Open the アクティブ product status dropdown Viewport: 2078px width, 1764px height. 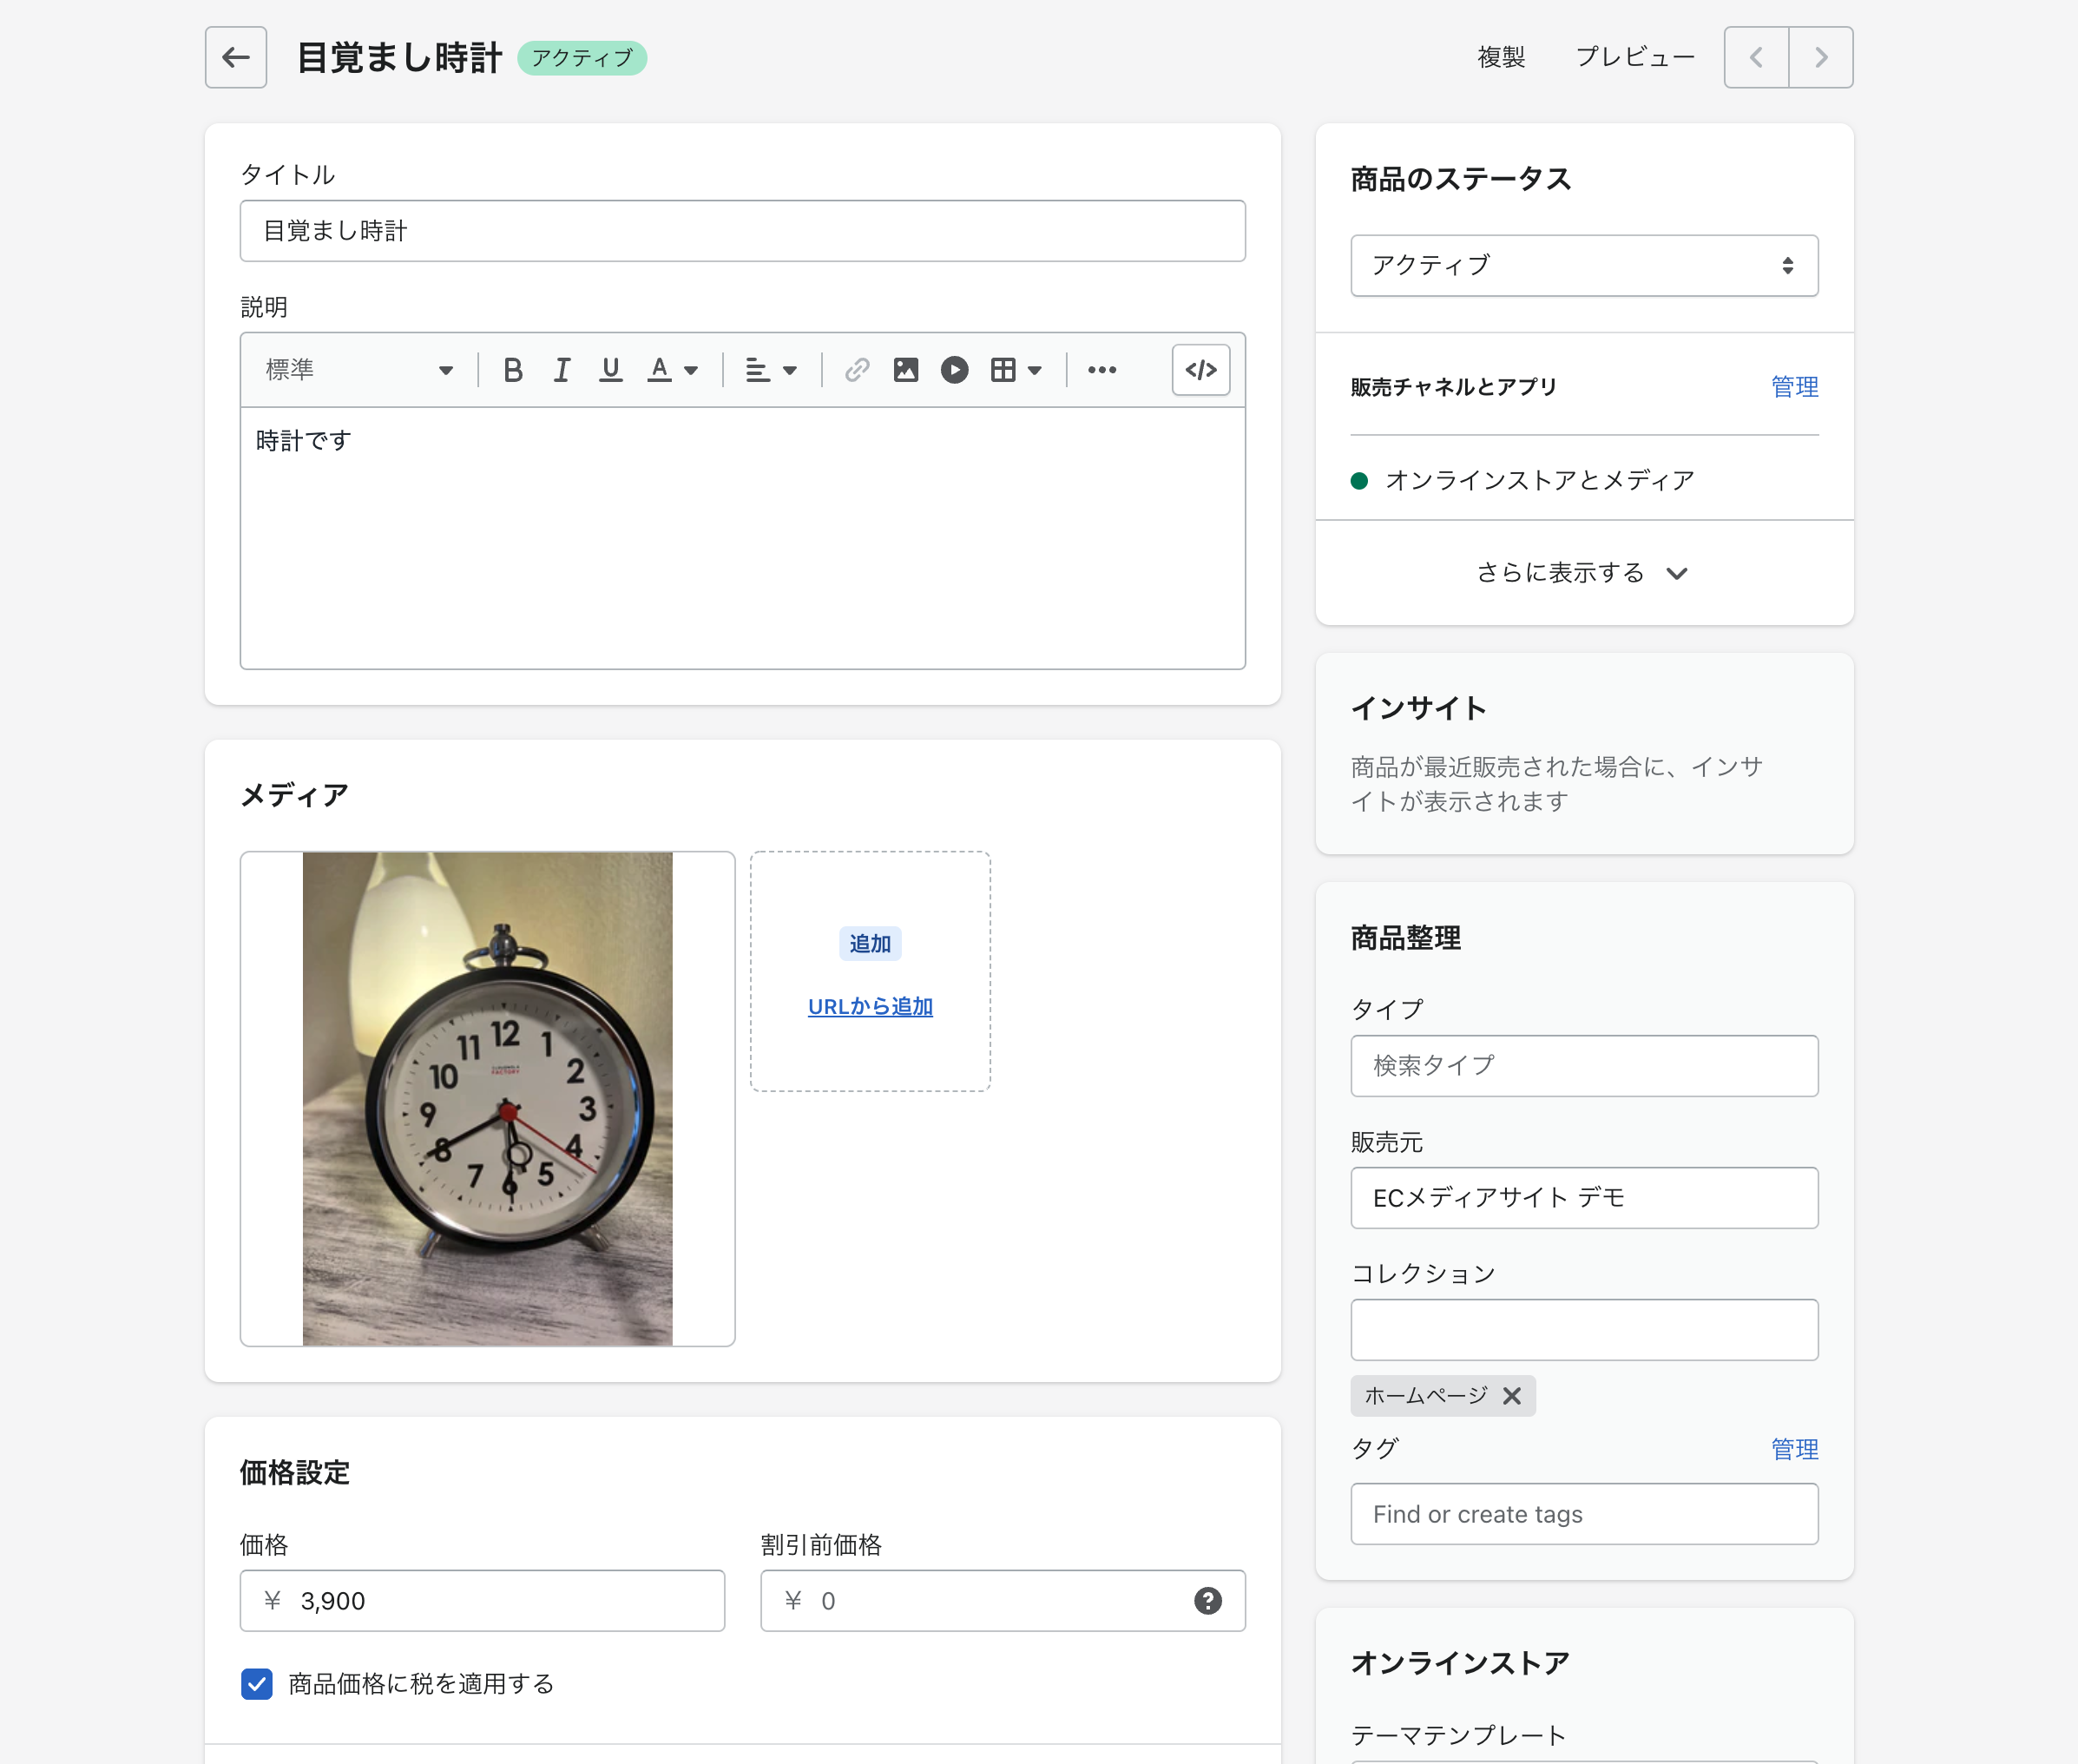1583,265
